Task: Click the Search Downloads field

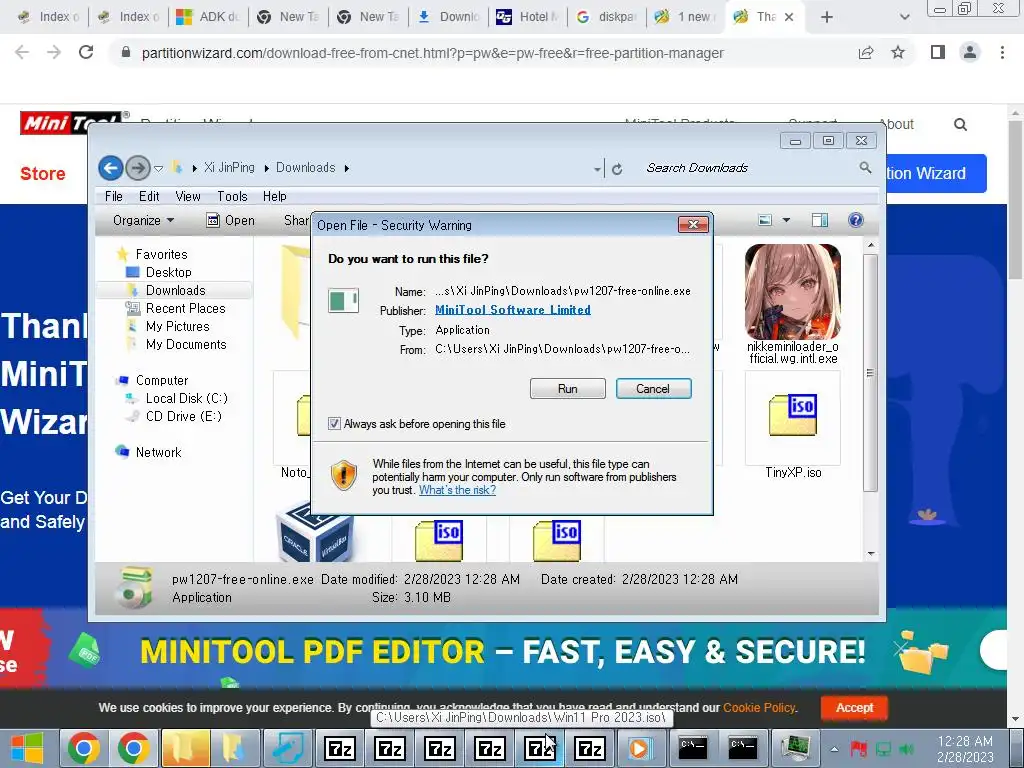Action: pyautogui.click(x=748, y=168)
